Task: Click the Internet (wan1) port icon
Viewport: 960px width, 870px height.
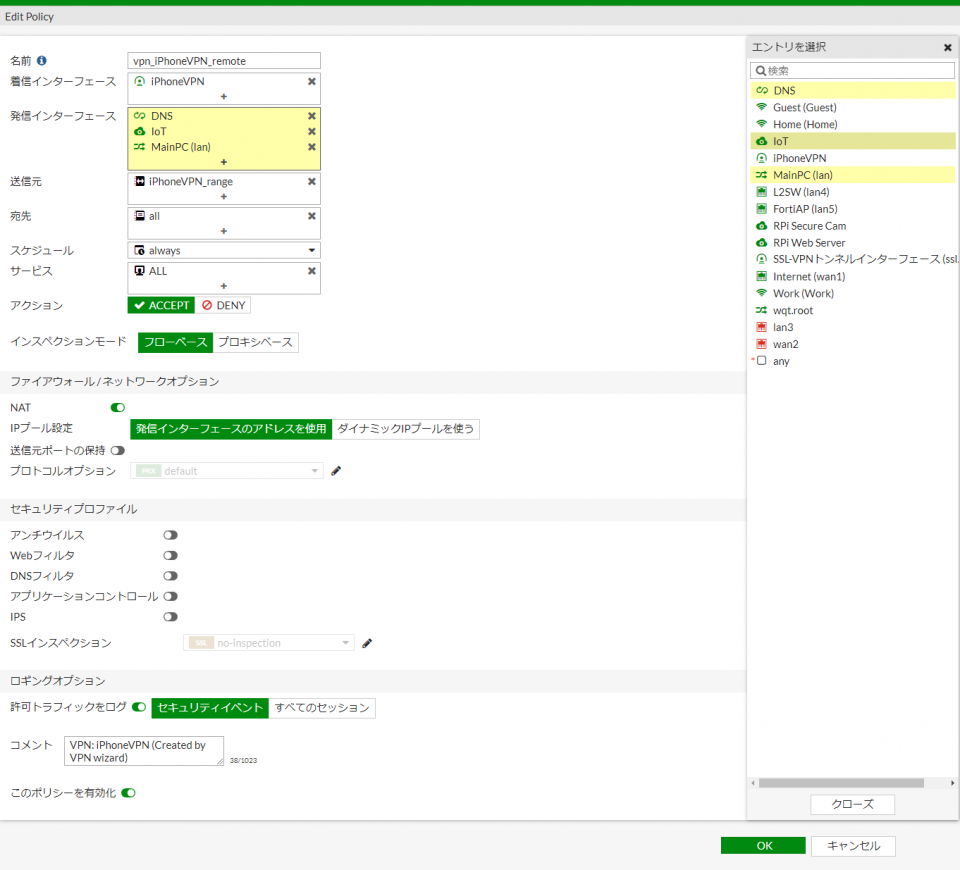Action: 762,277
